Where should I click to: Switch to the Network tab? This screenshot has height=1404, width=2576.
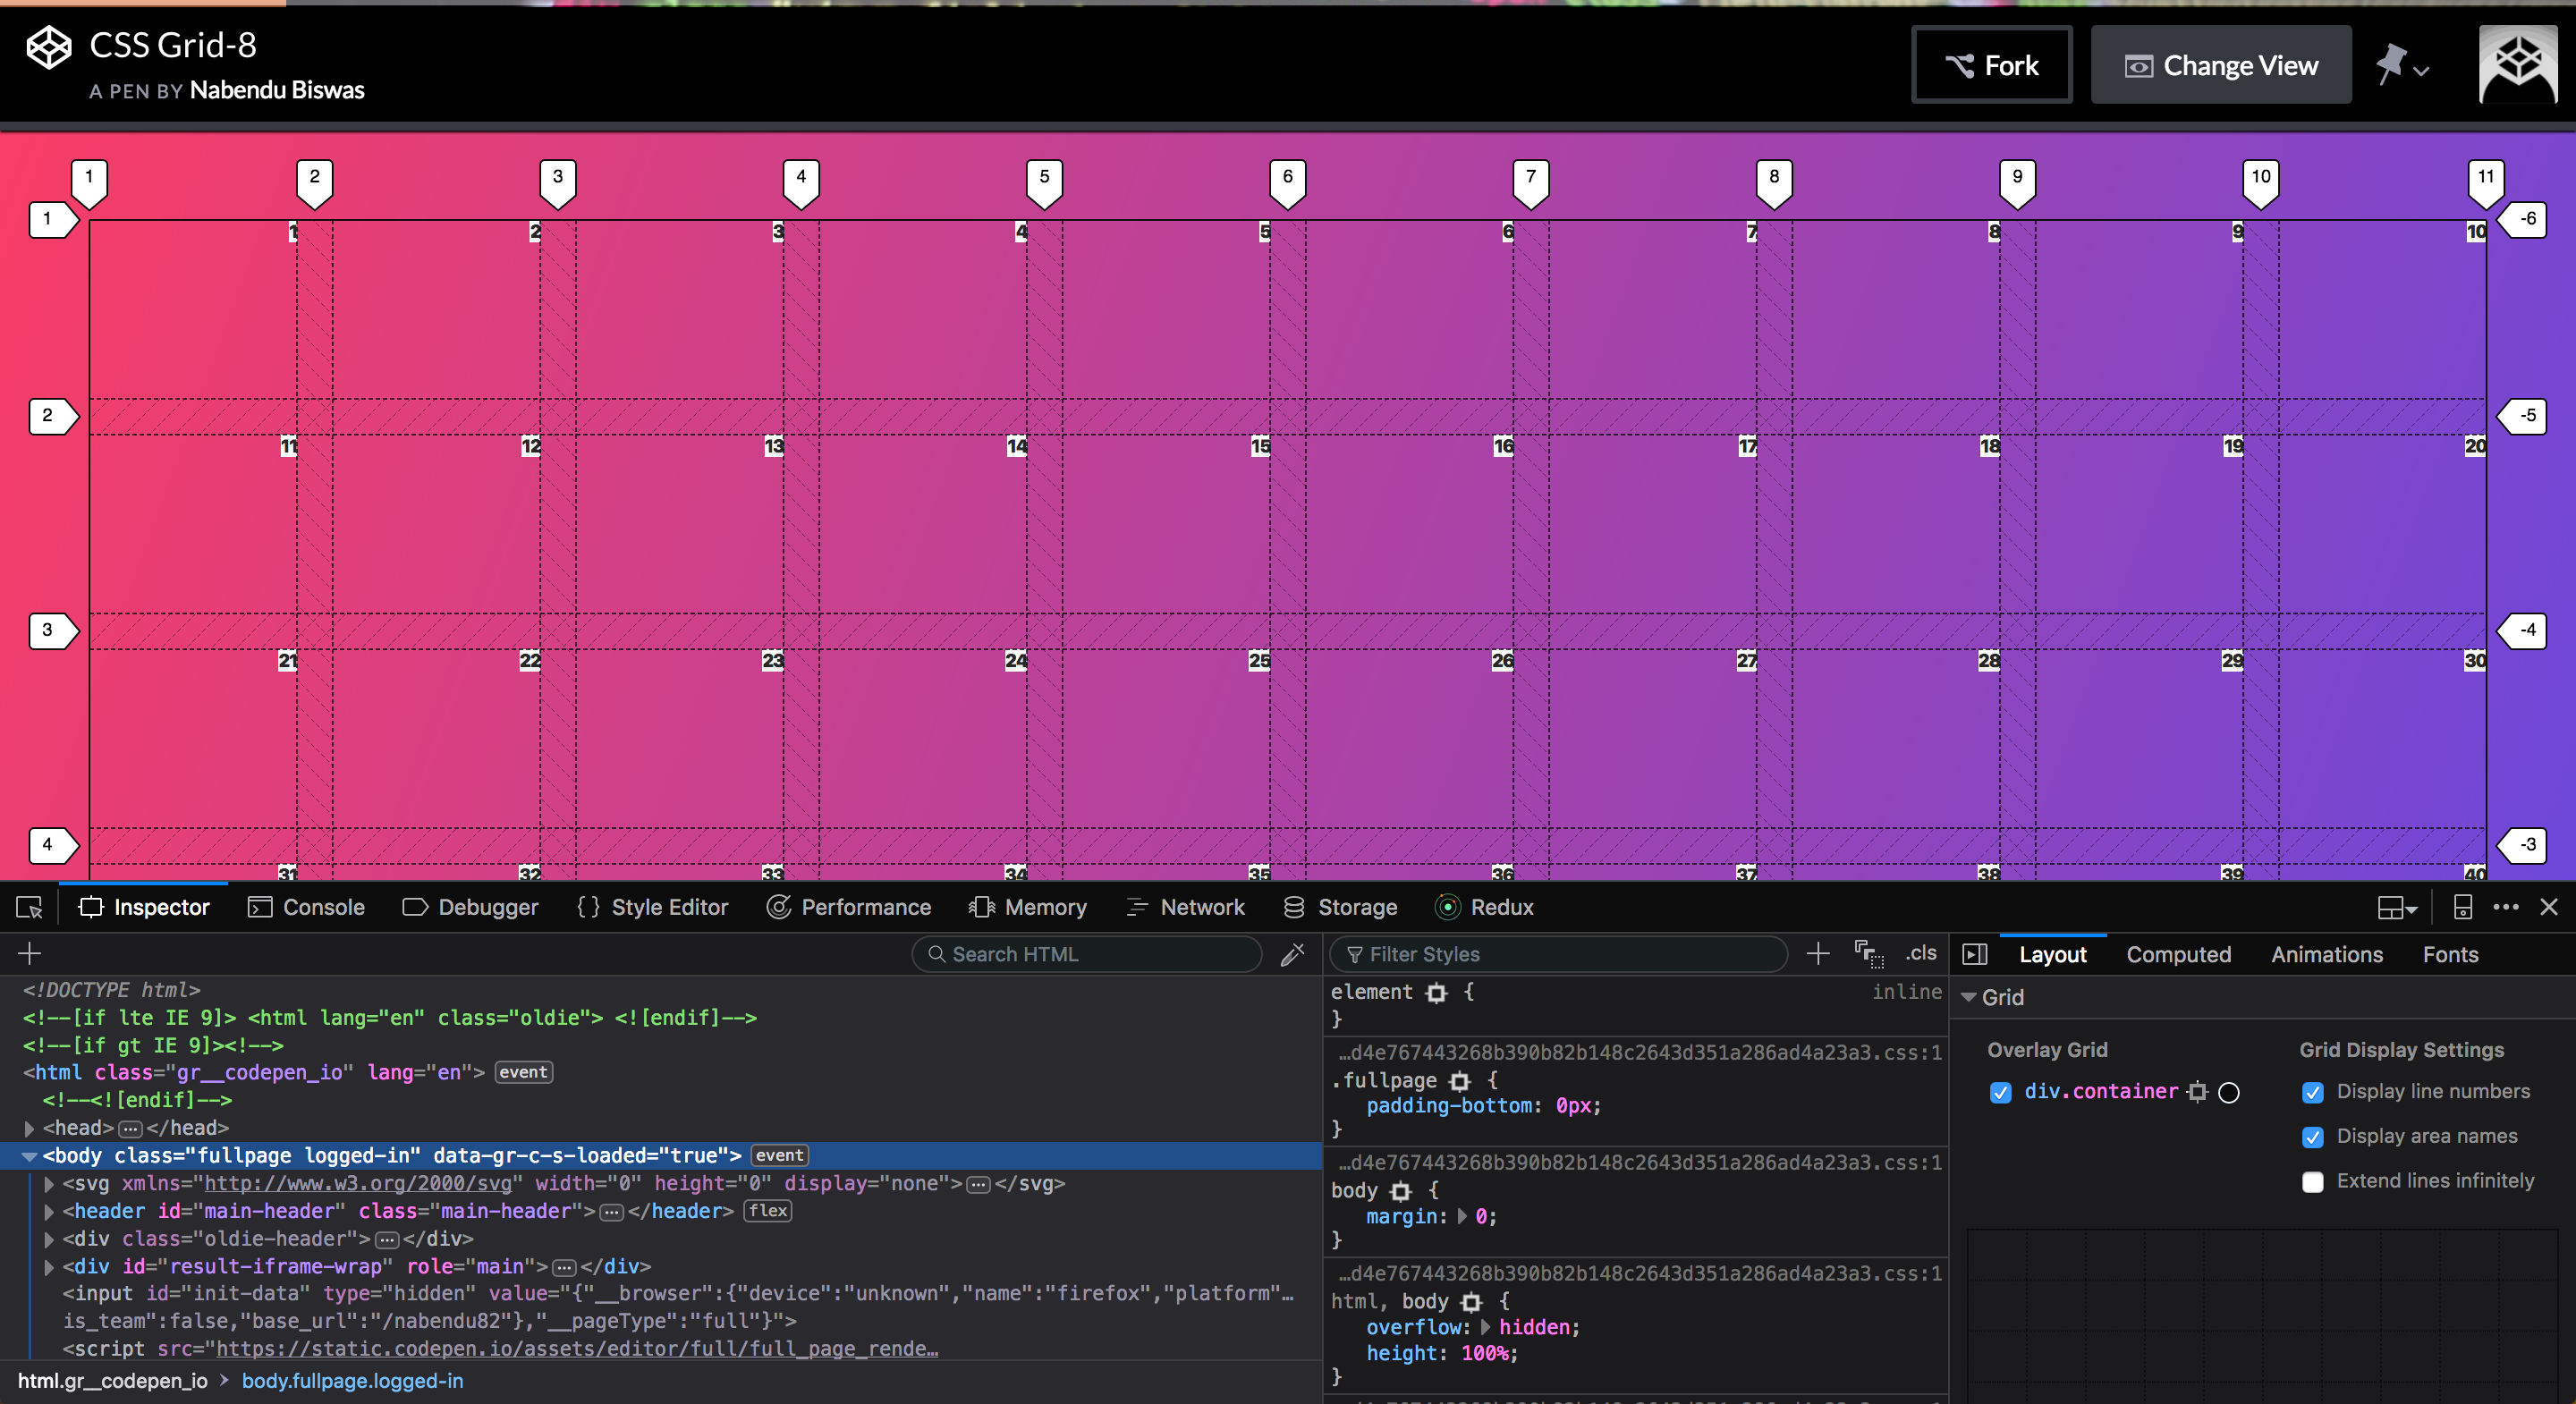(x=1185, y=907)
